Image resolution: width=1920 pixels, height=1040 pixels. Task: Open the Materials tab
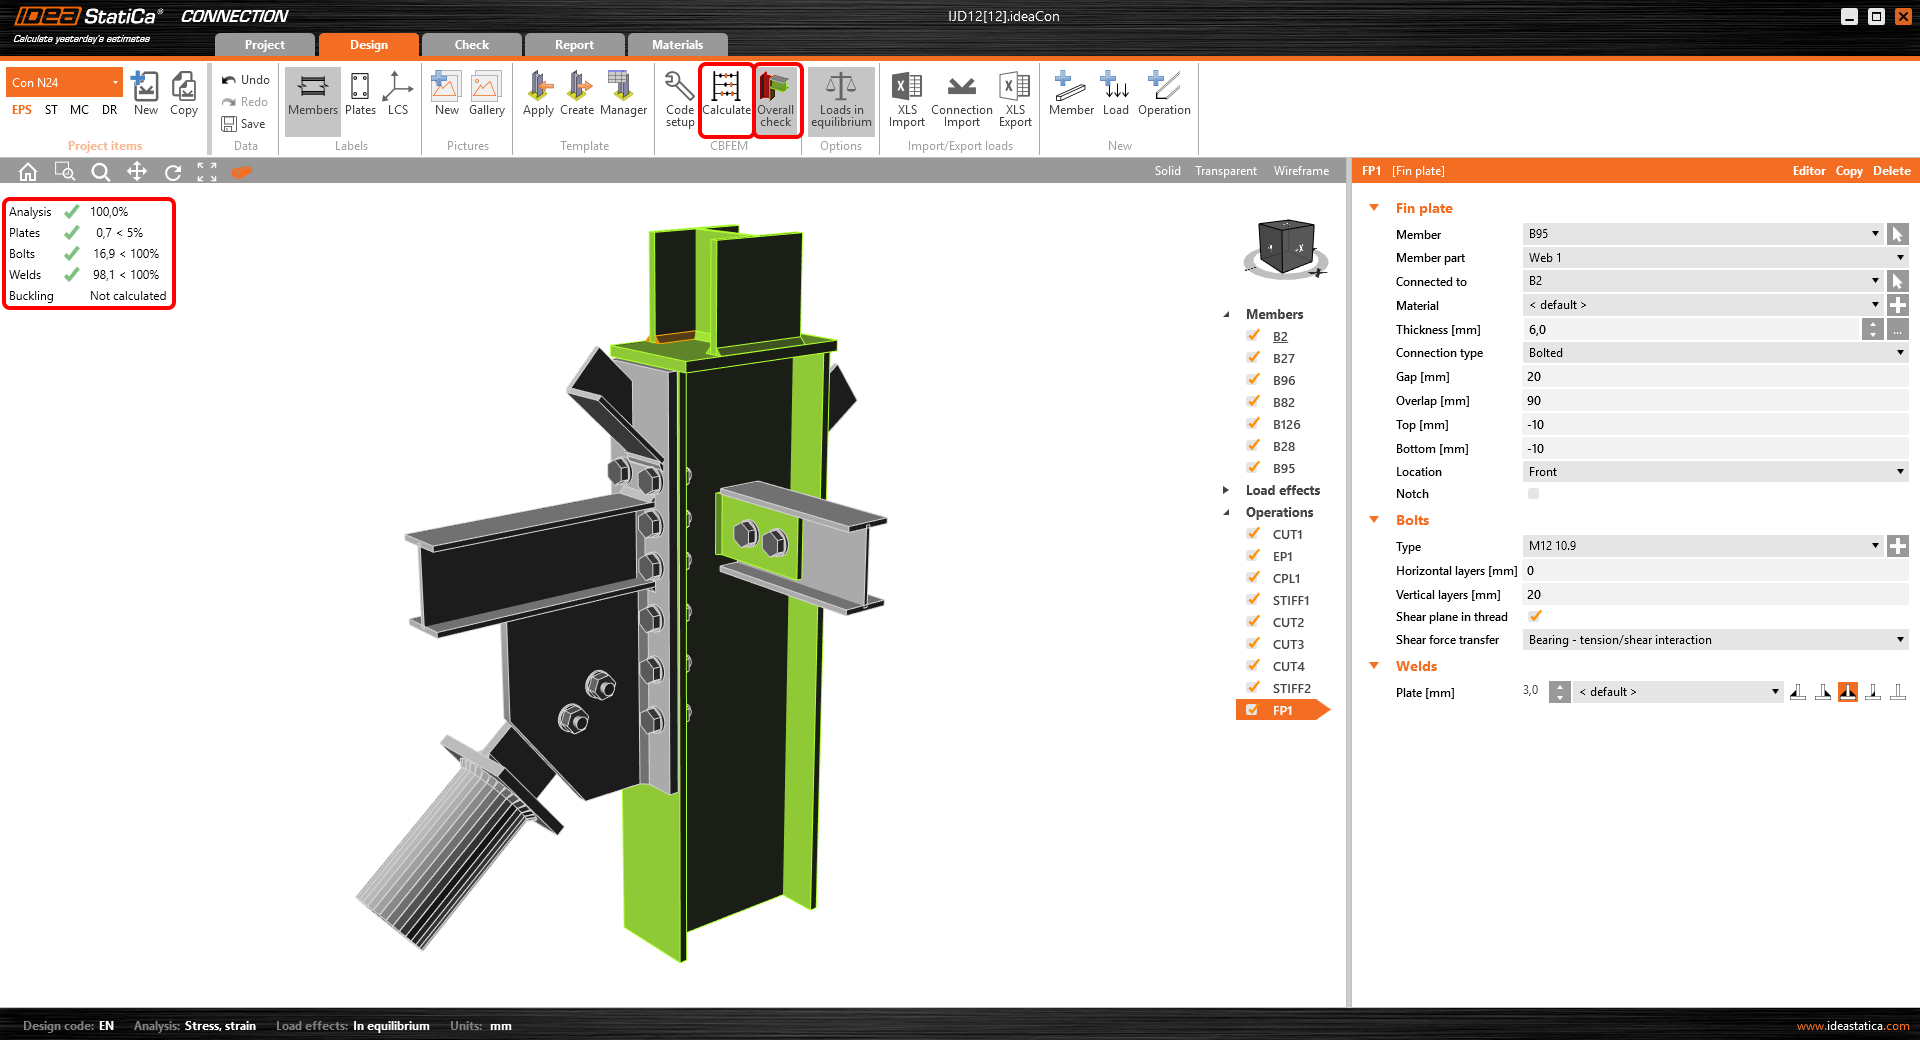click(677, 45)
